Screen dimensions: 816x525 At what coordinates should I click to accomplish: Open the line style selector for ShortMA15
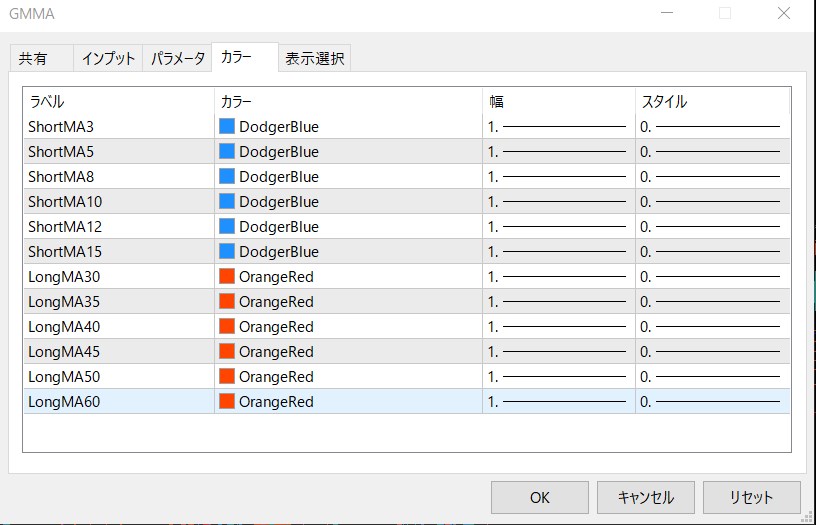[x=712, y=251]
